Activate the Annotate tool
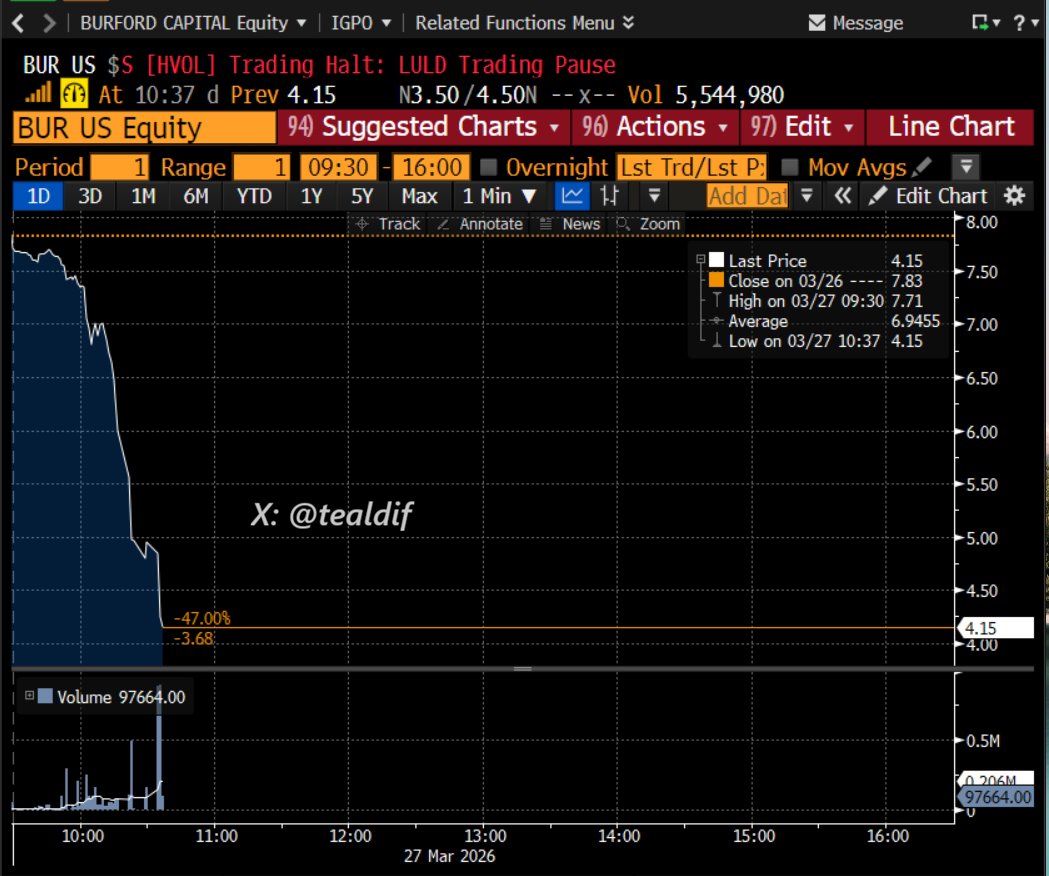 click(x=480, y=224)
